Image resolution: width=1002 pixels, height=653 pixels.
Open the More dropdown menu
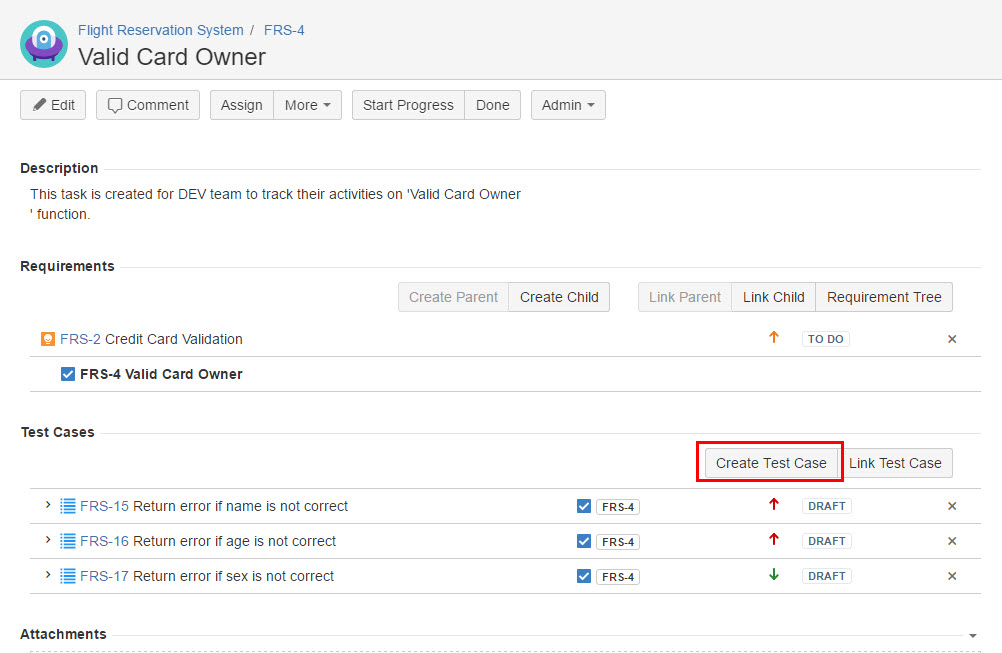coord(307,105)
